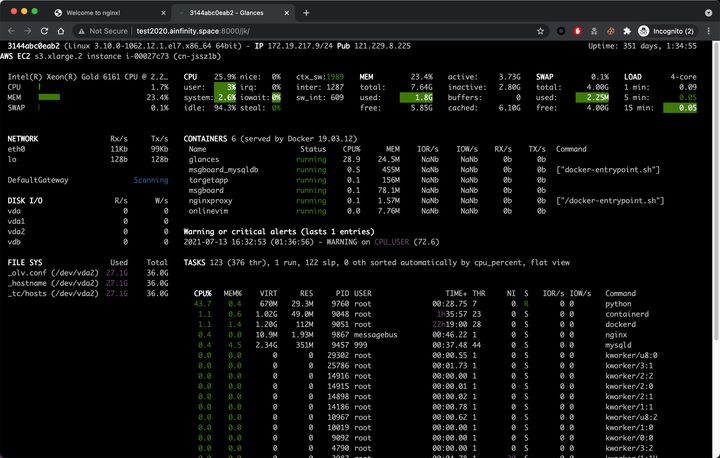Image resolution: width=720 pixels, height=458 pixels.
Task: Reload the Glances page
Action: point(45,31)
